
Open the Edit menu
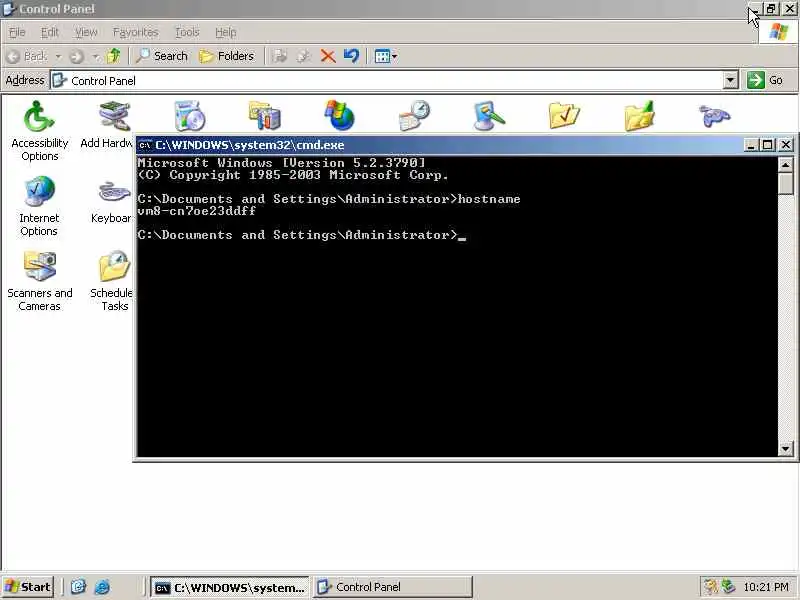click(49, 32)
